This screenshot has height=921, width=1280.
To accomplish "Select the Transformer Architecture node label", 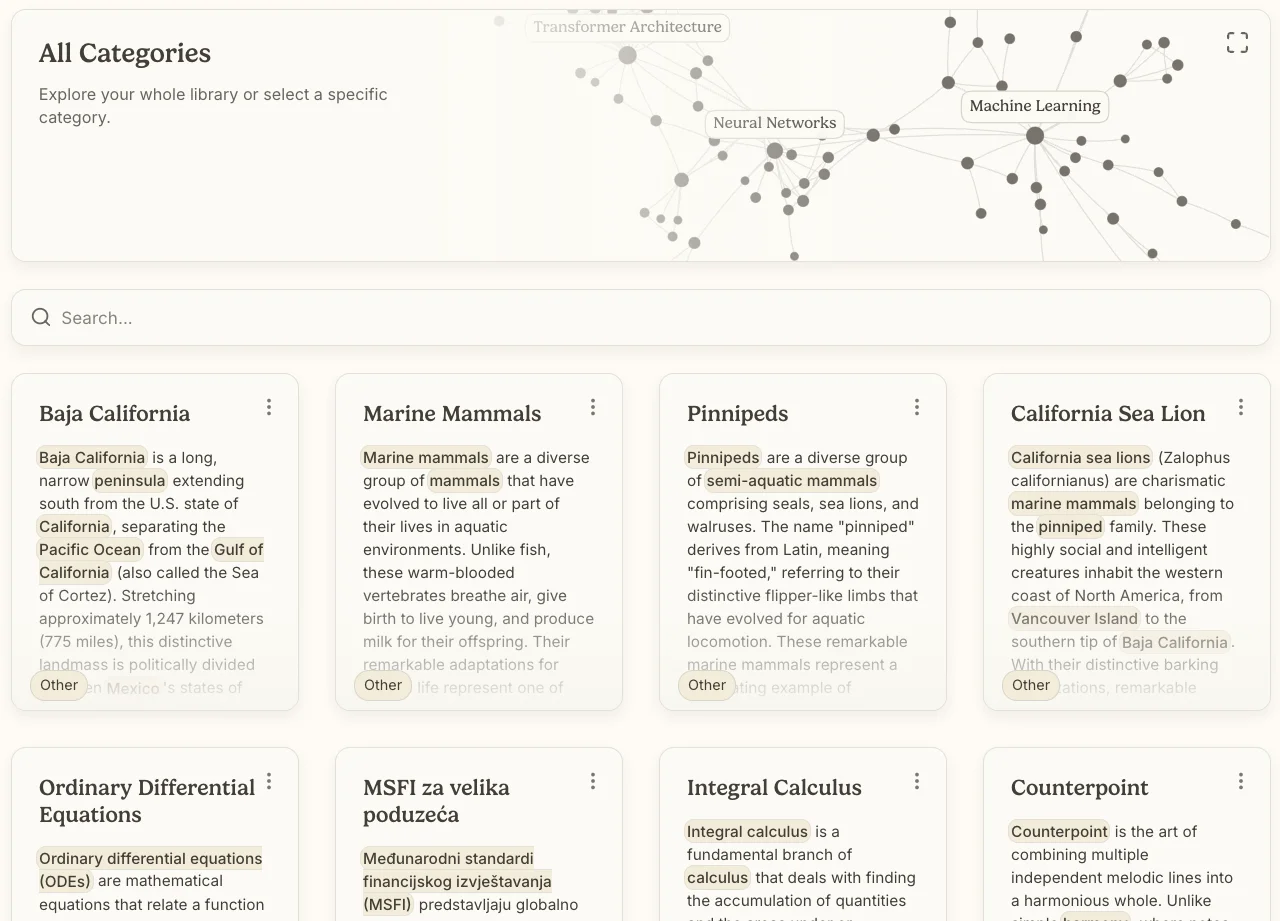I will (x=627, y=27).
